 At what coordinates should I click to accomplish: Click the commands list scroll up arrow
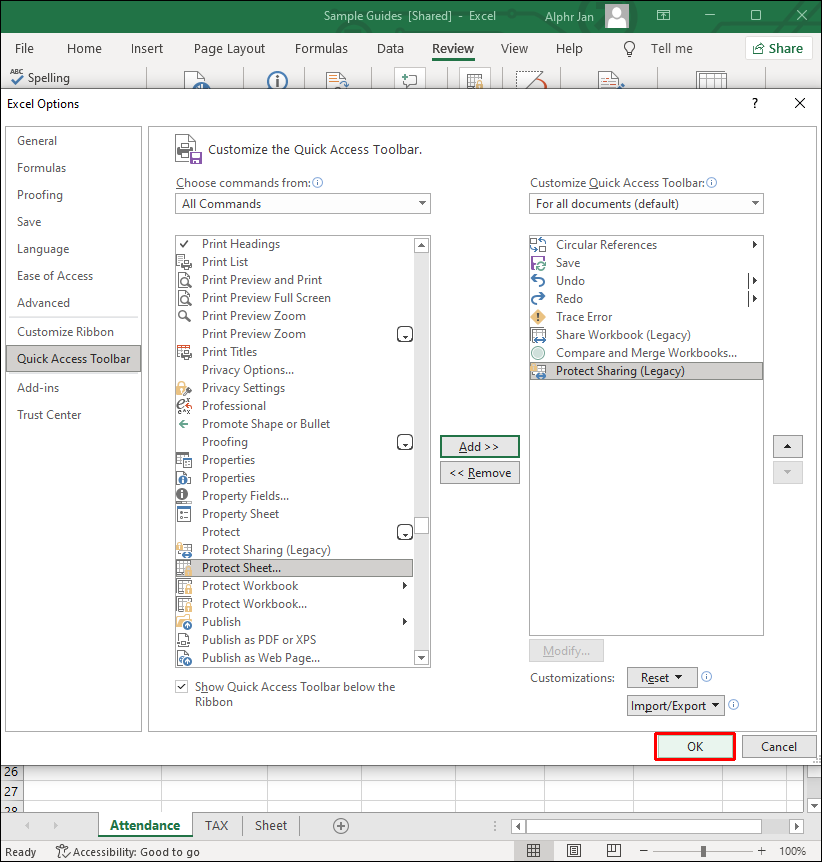pos(421,245)
